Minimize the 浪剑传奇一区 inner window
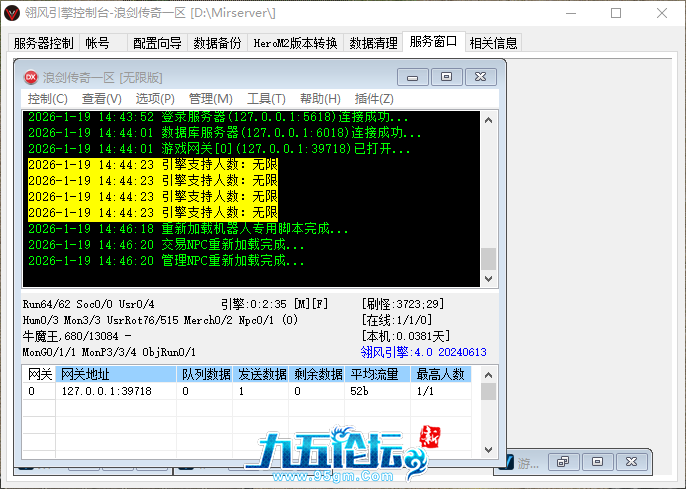Image resolution: width=686 pixels, height=489 pixels. (x=413, y=77)
